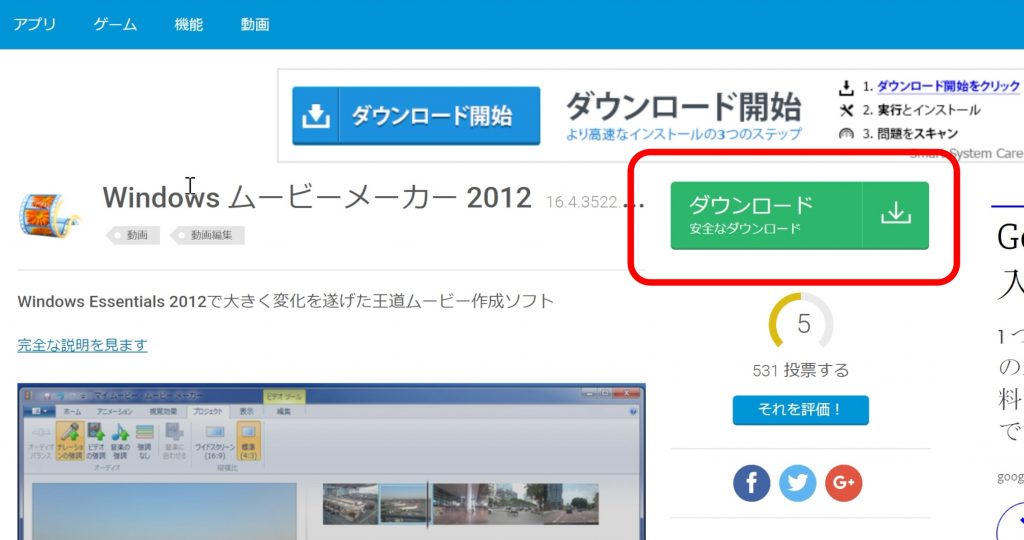Share via the Twitter bird icon
The height and width of the screenshot is (540, 1024).
(797, 483)
